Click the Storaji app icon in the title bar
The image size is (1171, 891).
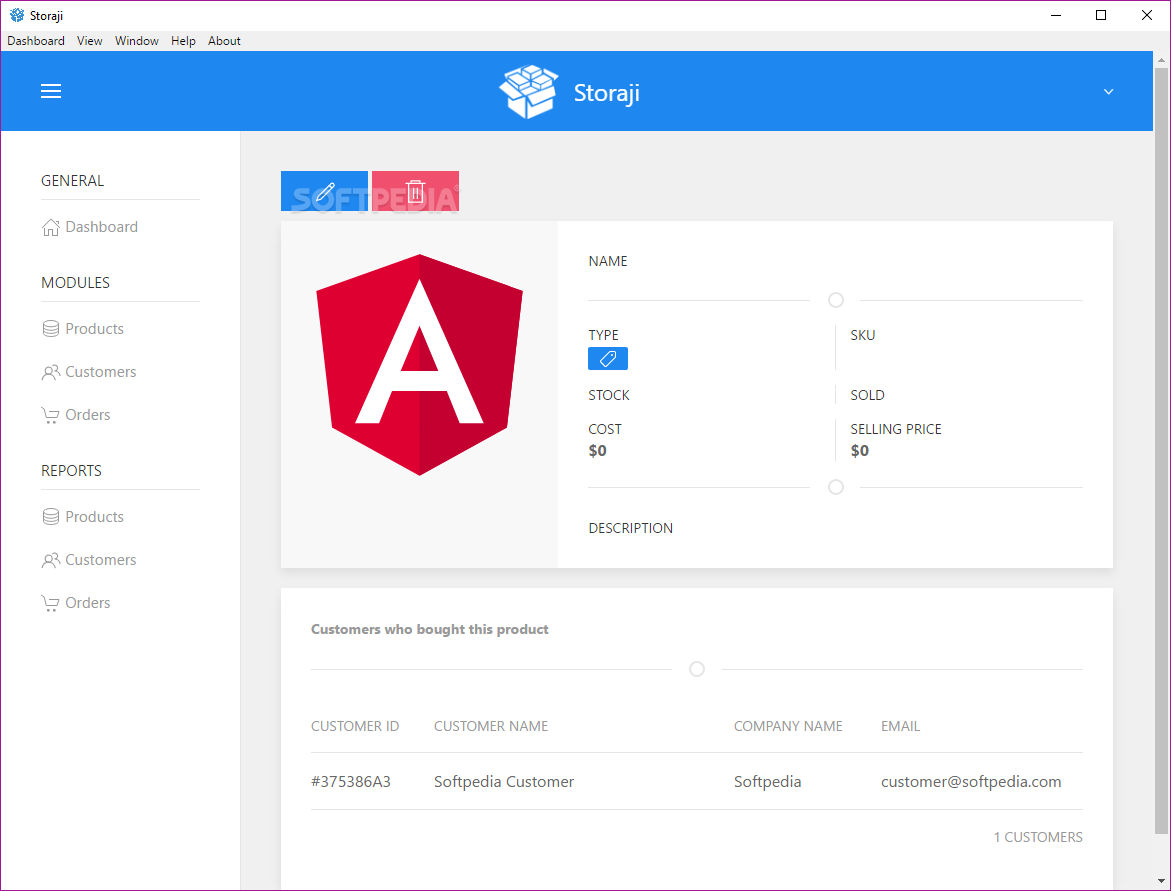pos(16,15)
